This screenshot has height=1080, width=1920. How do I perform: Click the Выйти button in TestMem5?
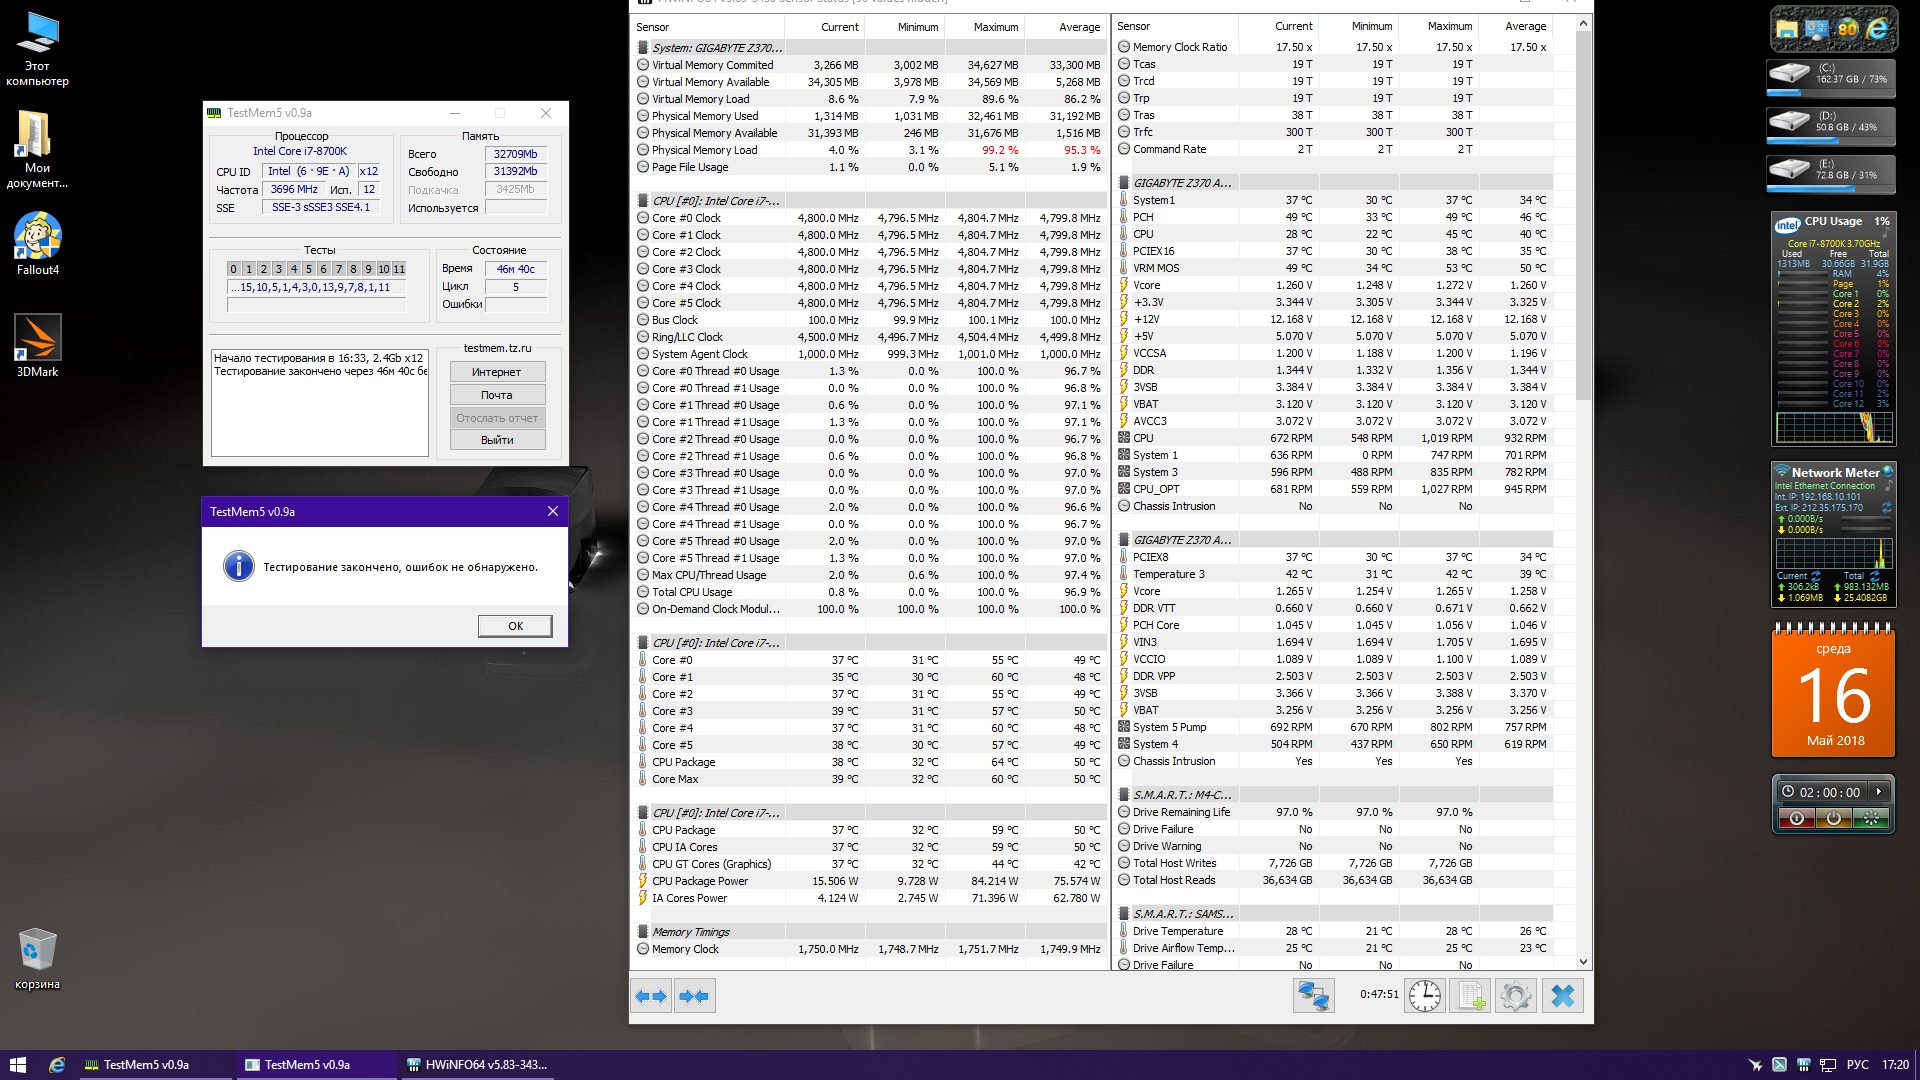[497, 440]
